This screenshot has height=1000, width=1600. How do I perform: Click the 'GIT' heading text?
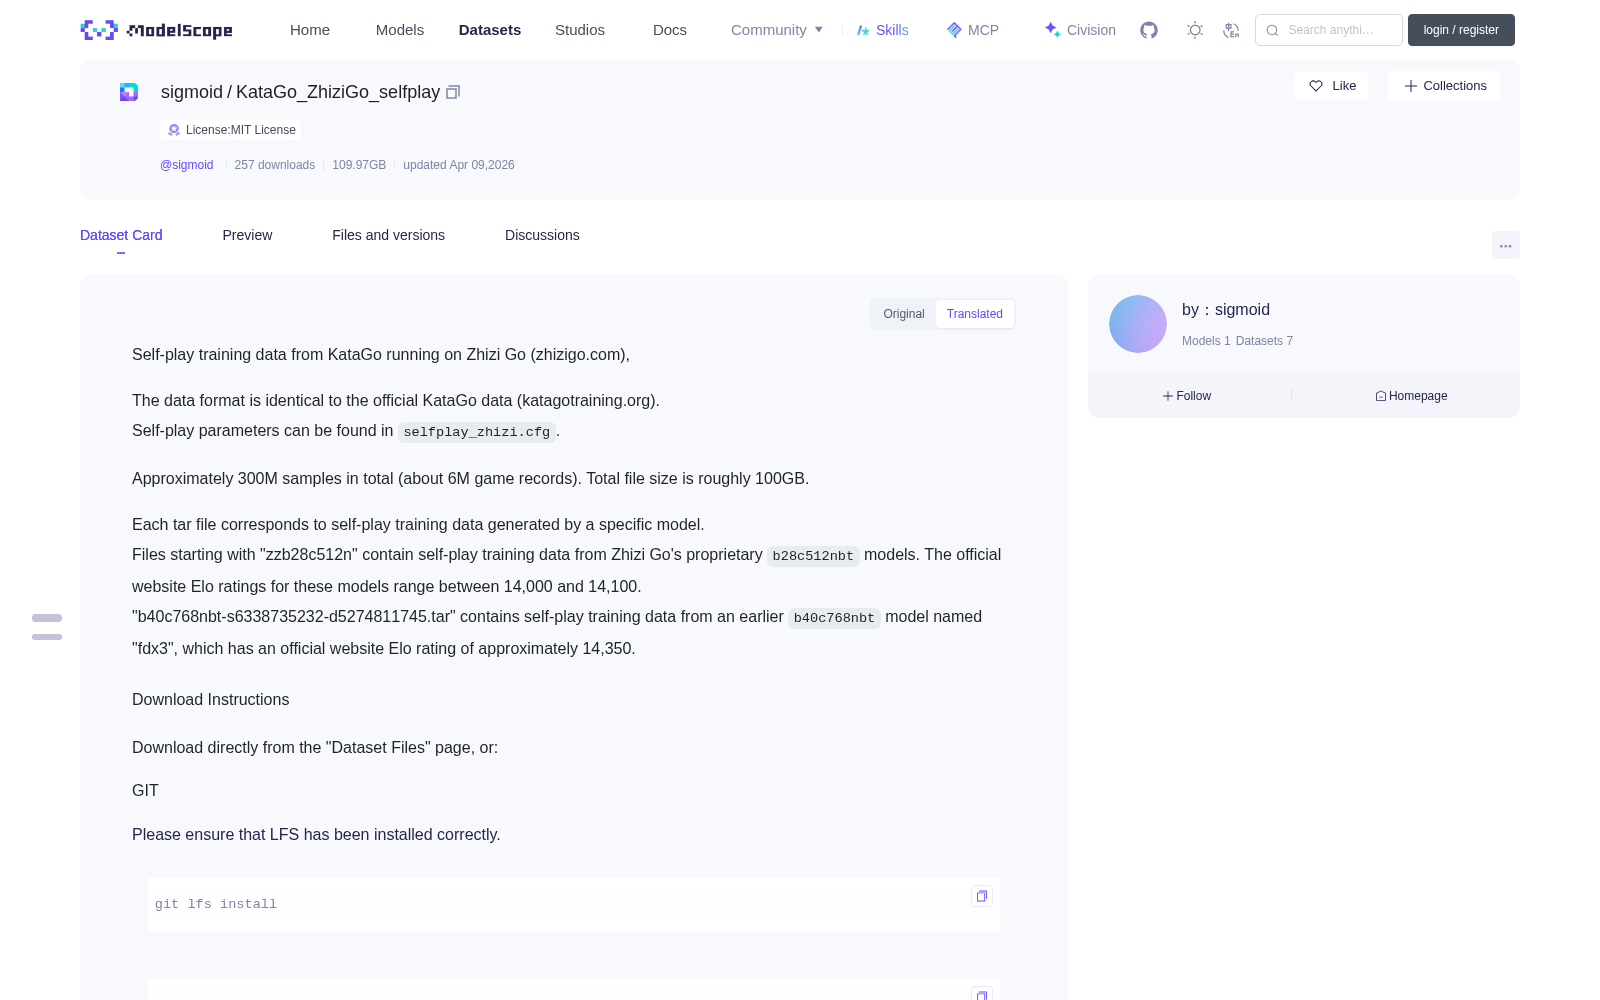point(145,791)
